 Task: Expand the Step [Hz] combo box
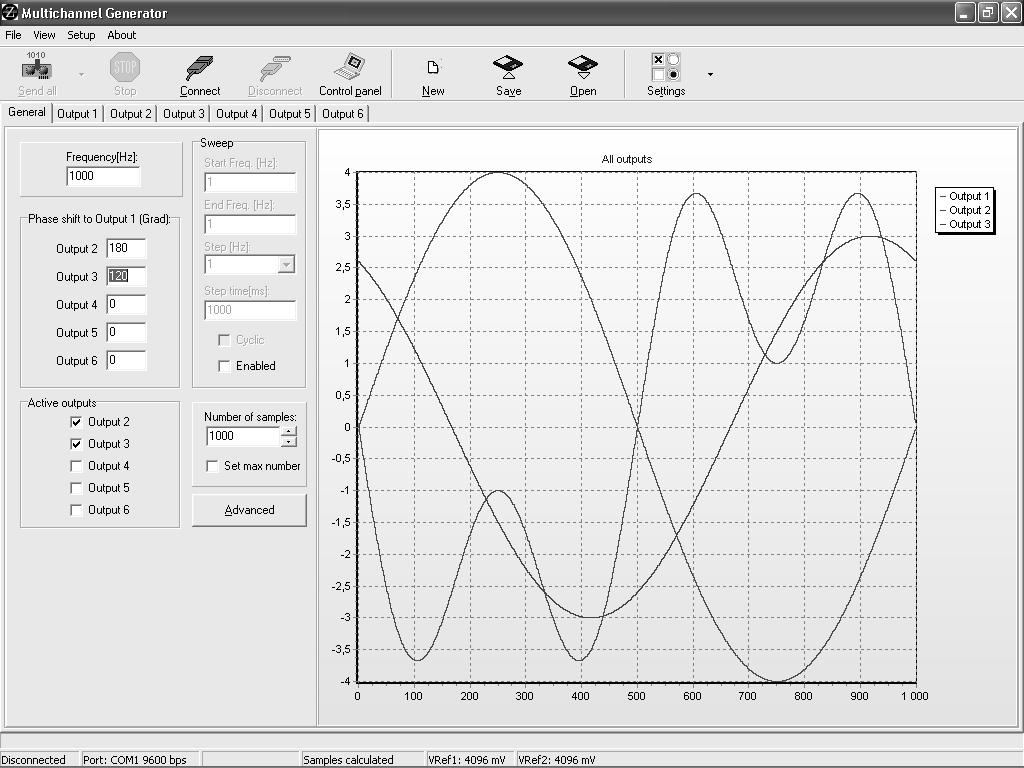click(x=286, y=264)
